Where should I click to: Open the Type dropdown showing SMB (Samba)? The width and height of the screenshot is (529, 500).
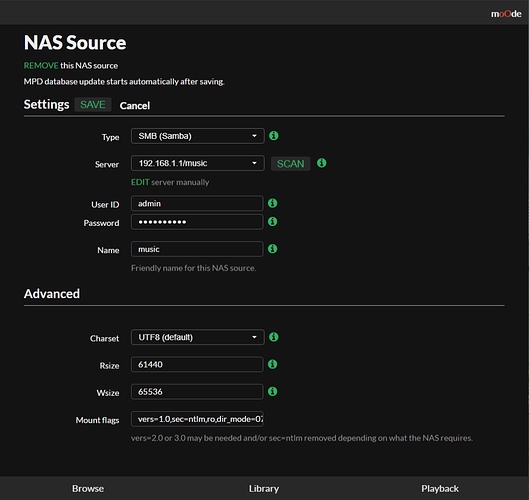pos(198,136)
